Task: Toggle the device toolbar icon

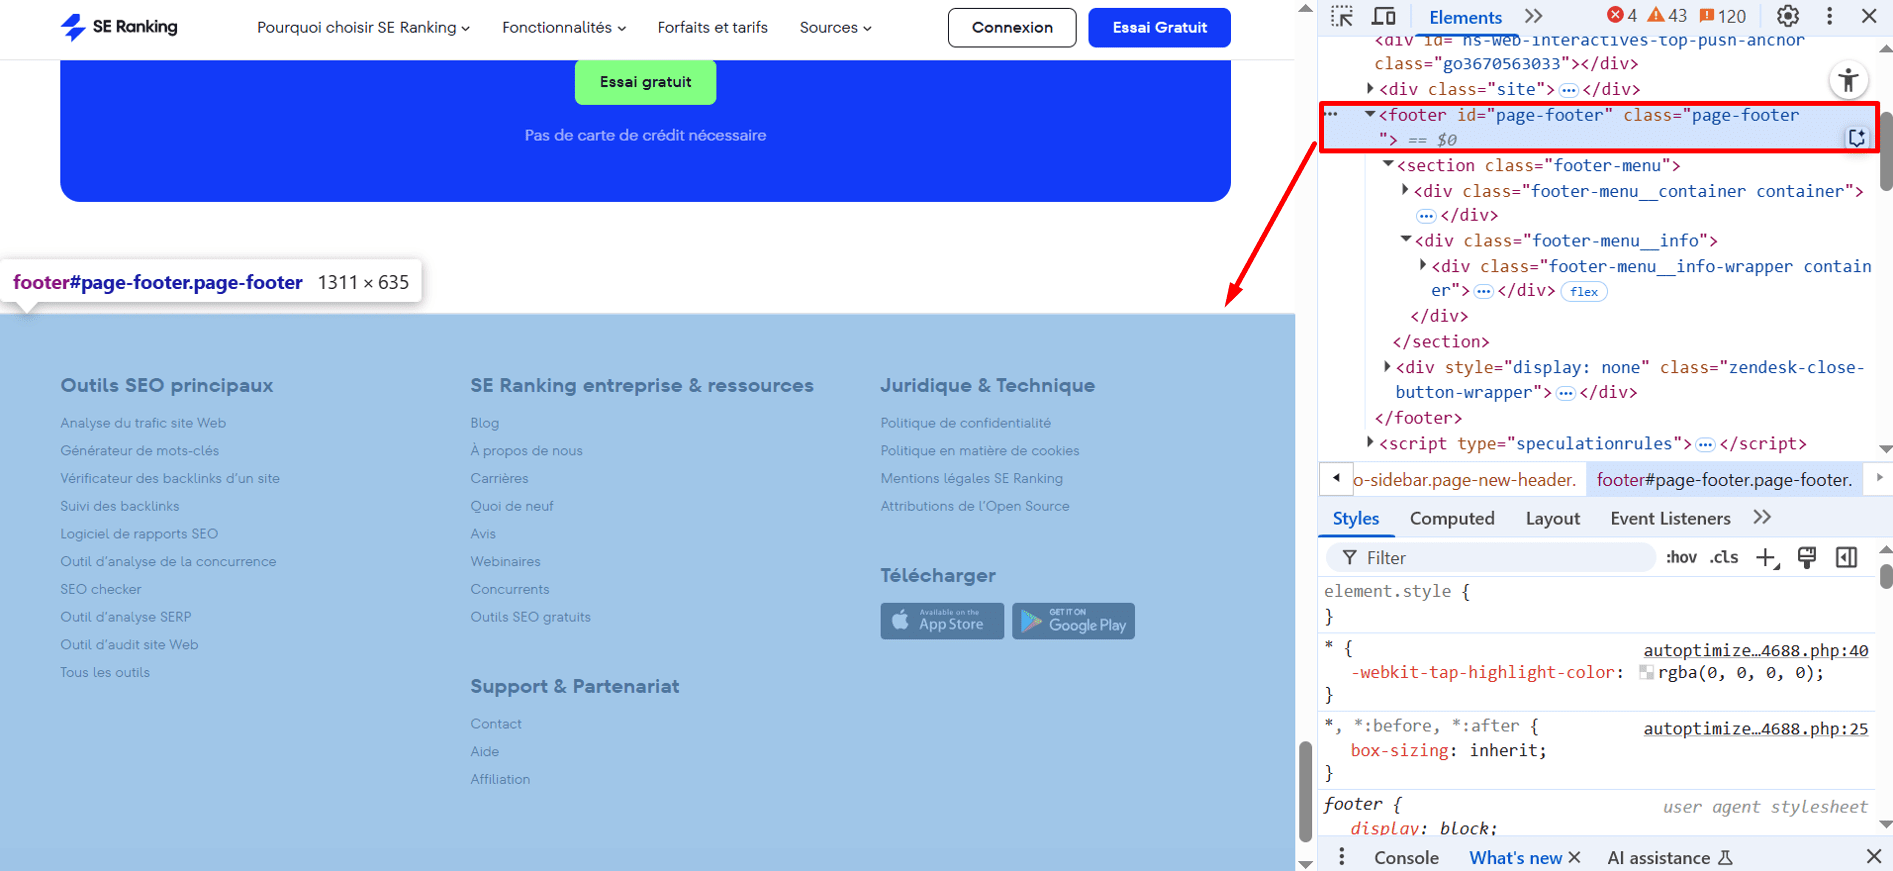Action: tap(1384, 16)
